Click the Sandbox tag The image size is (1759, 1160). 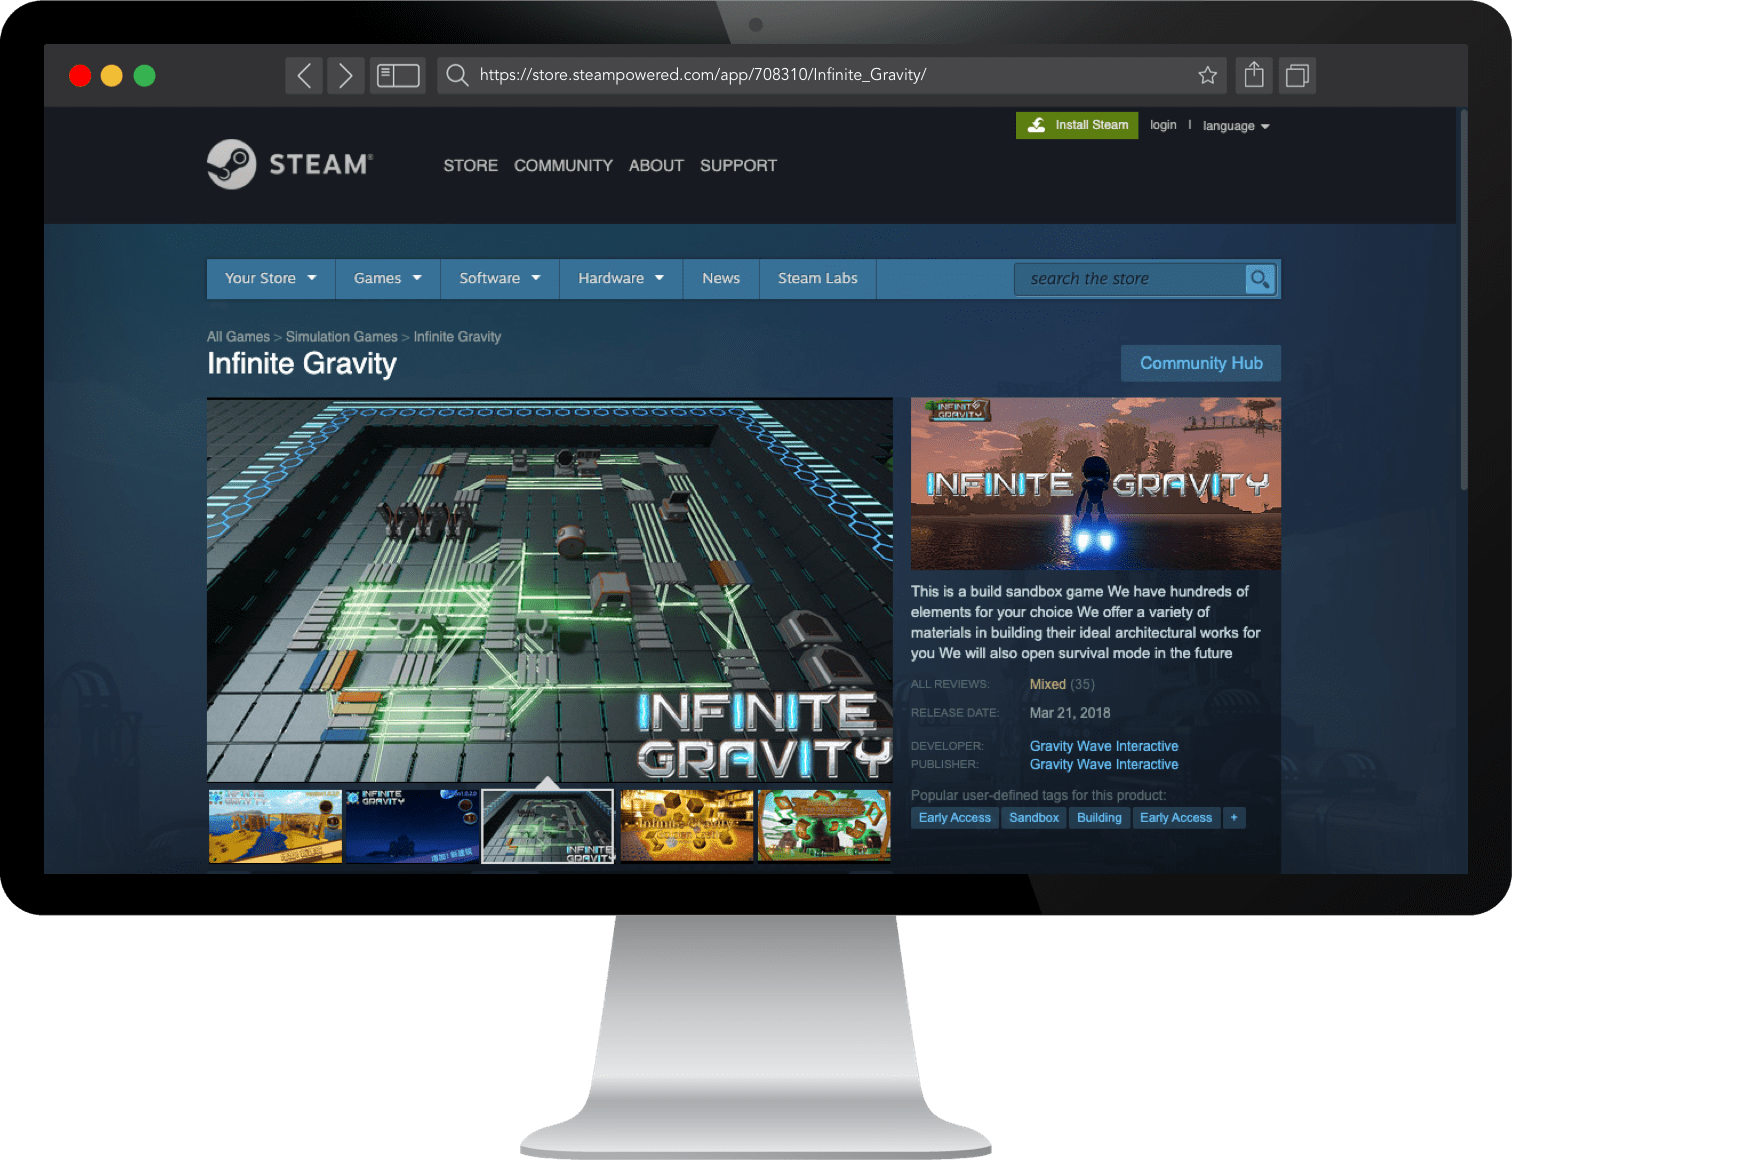tap(1034, 818)
